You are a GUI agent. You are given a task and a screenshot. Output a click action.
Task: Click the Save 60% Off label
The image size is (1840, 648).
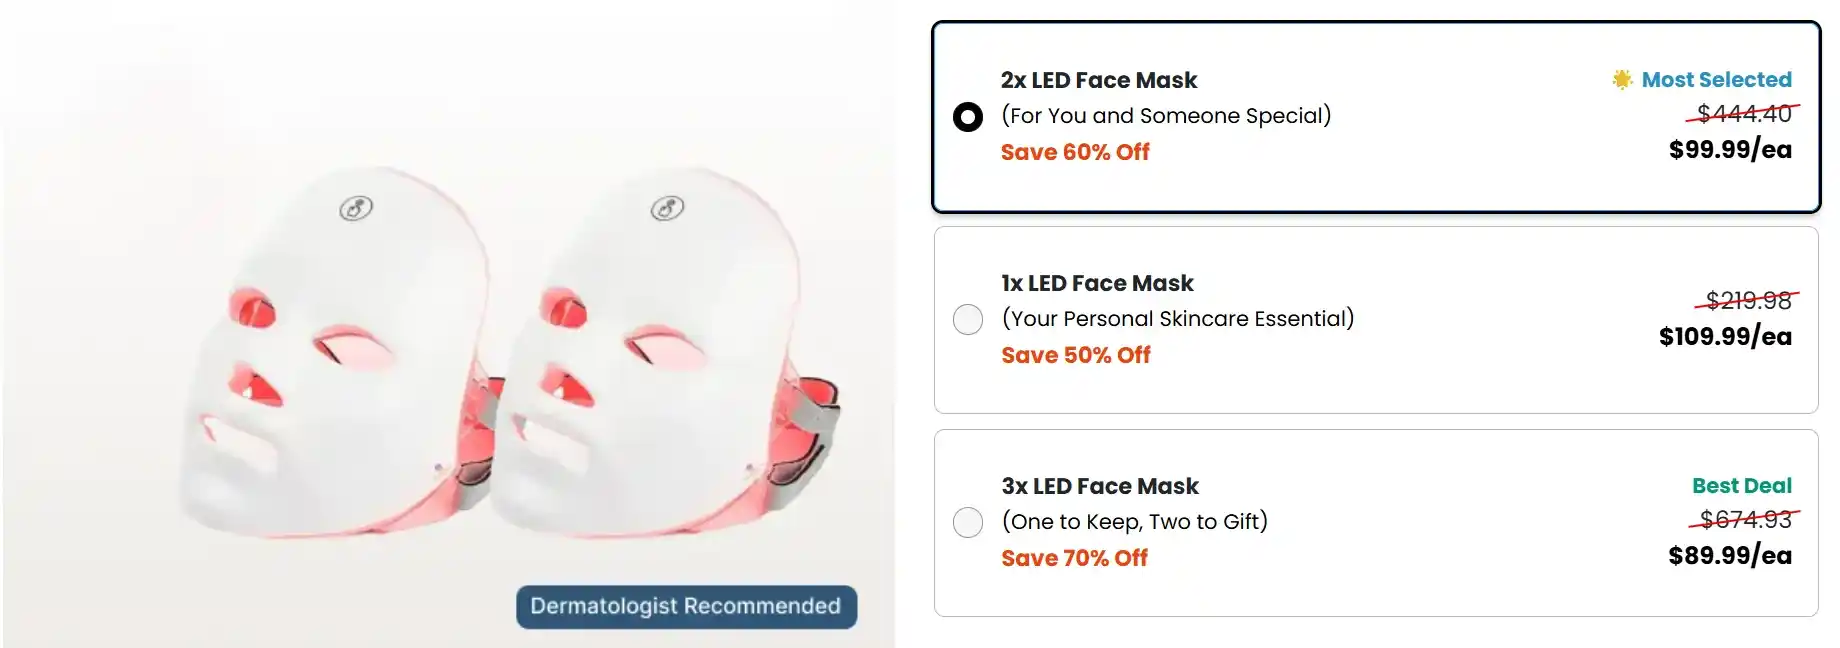click(x=1075, y=152)
